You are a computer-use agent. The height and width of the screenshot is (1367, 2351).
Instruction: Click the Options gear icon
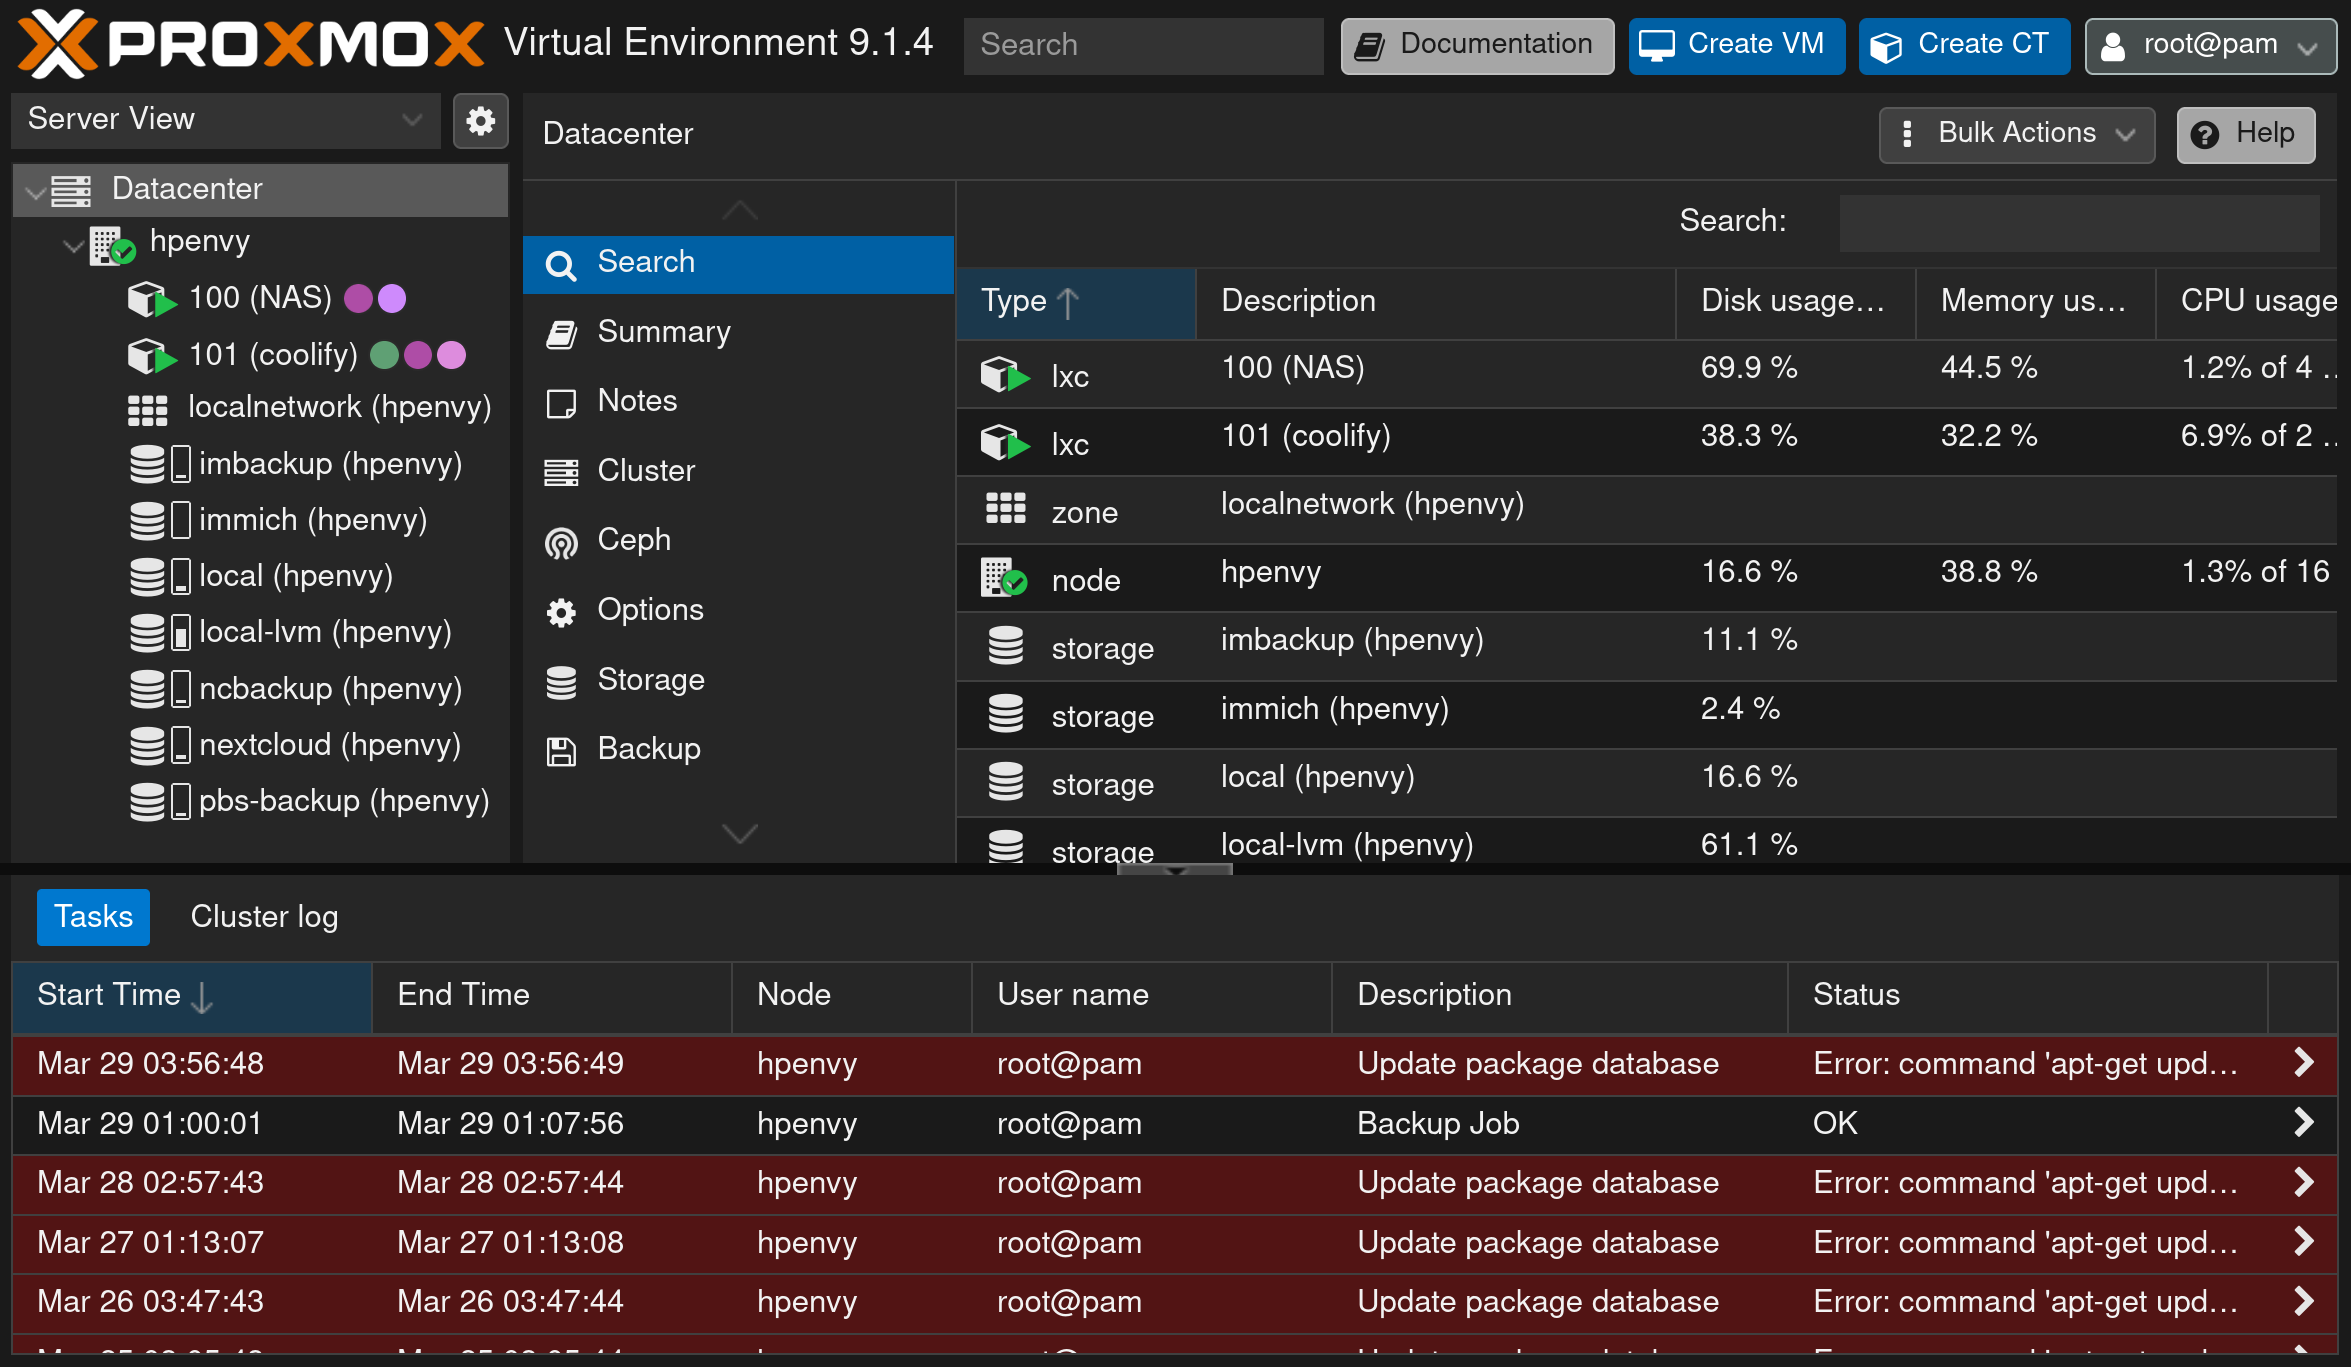(x=561, y=612)
